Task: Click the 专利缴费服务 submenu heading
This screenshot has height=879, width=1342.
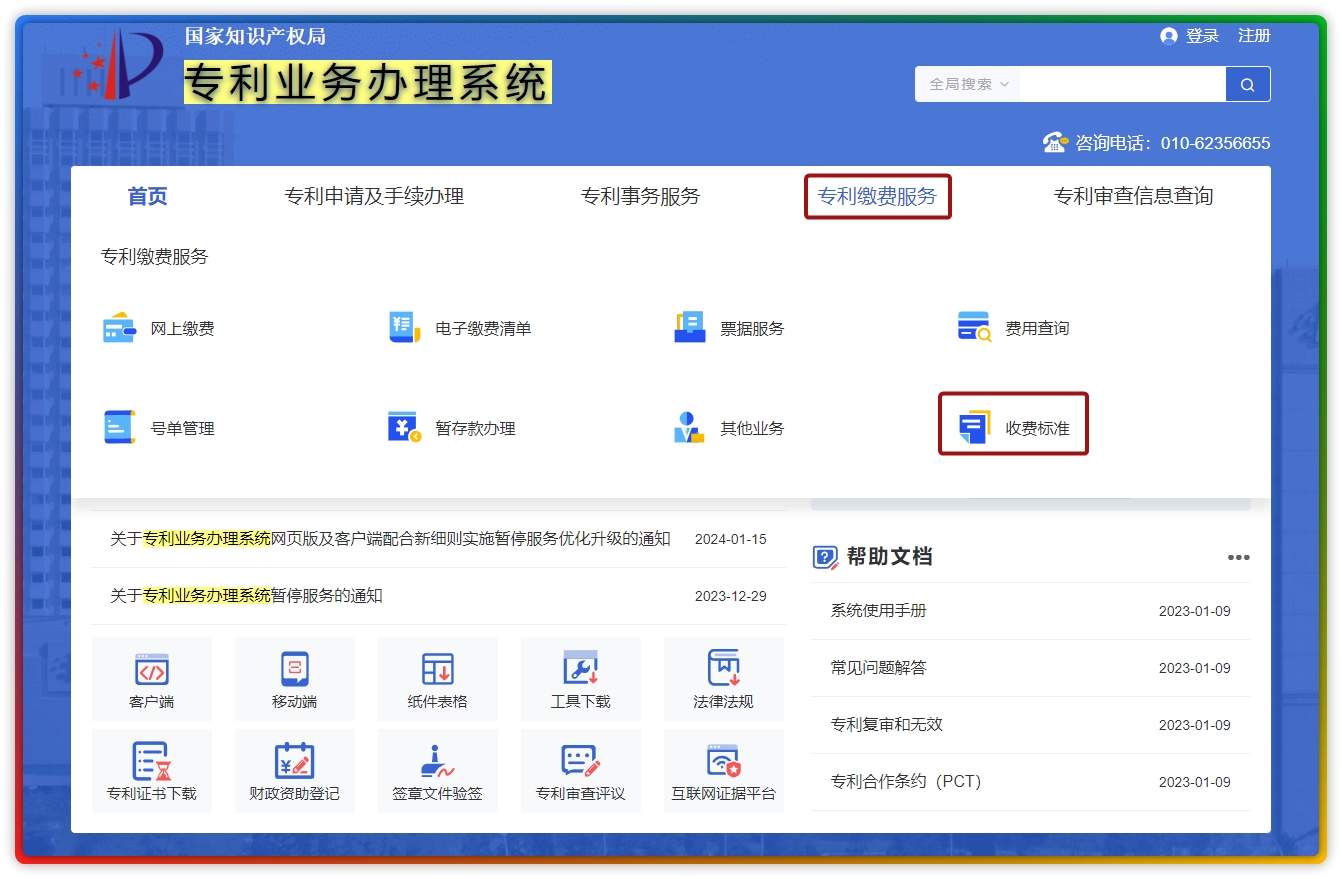Action: pyautogui.click(x=154, y=257)
